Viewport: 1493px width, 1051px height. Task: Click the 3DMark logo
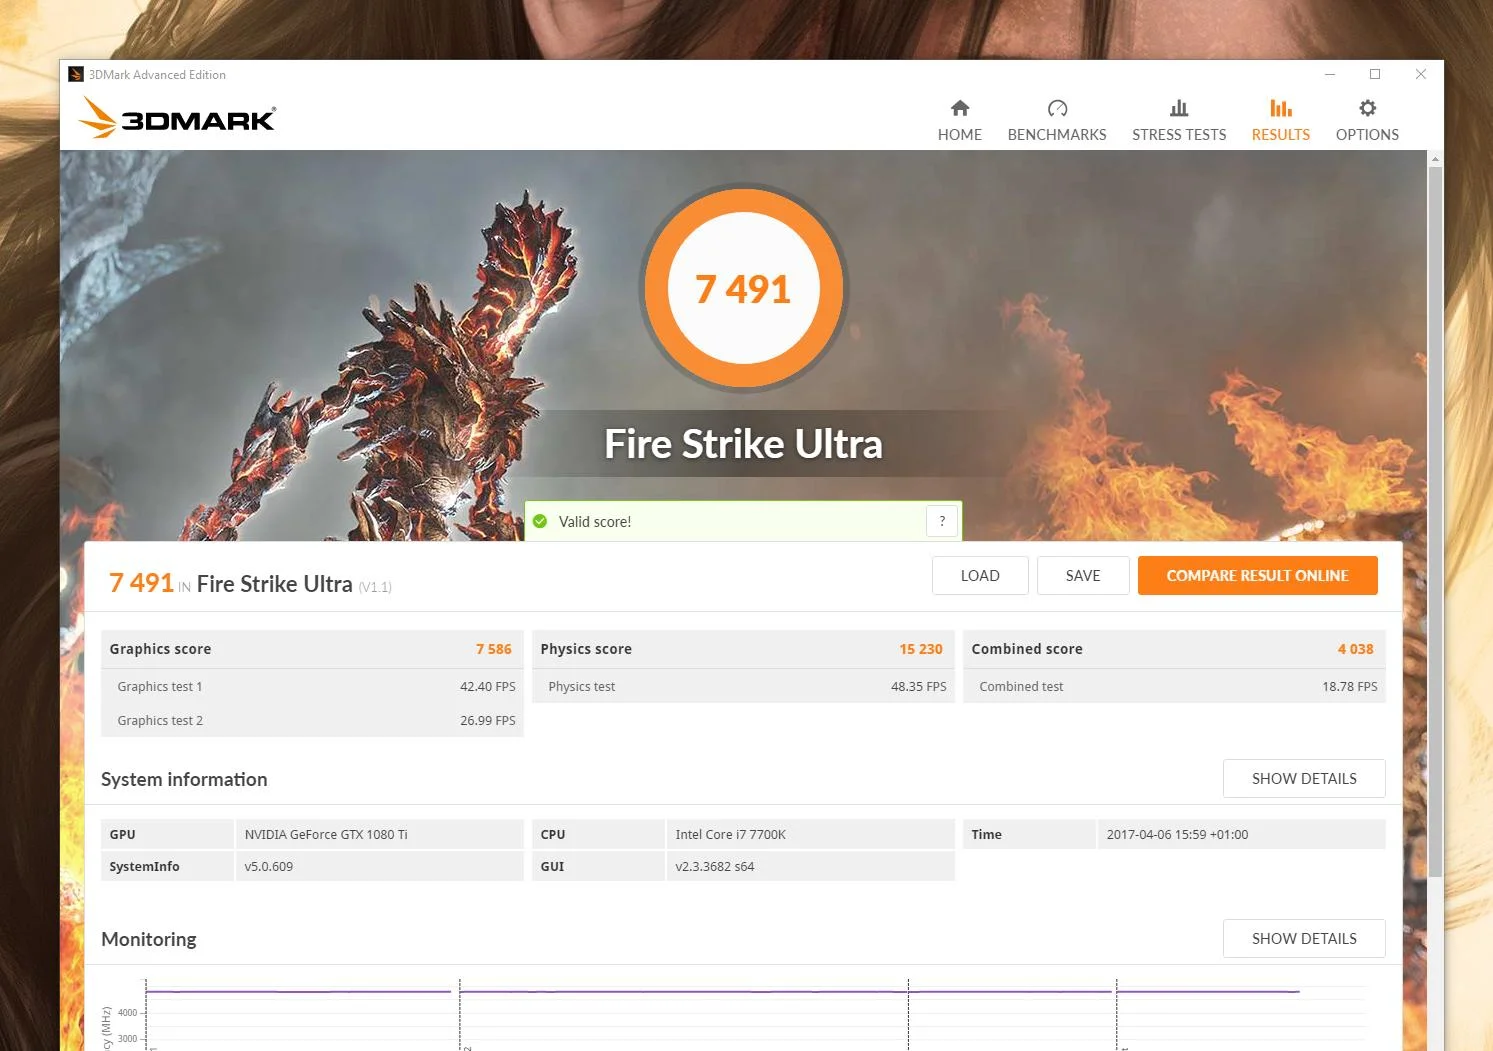click(177, 118)
